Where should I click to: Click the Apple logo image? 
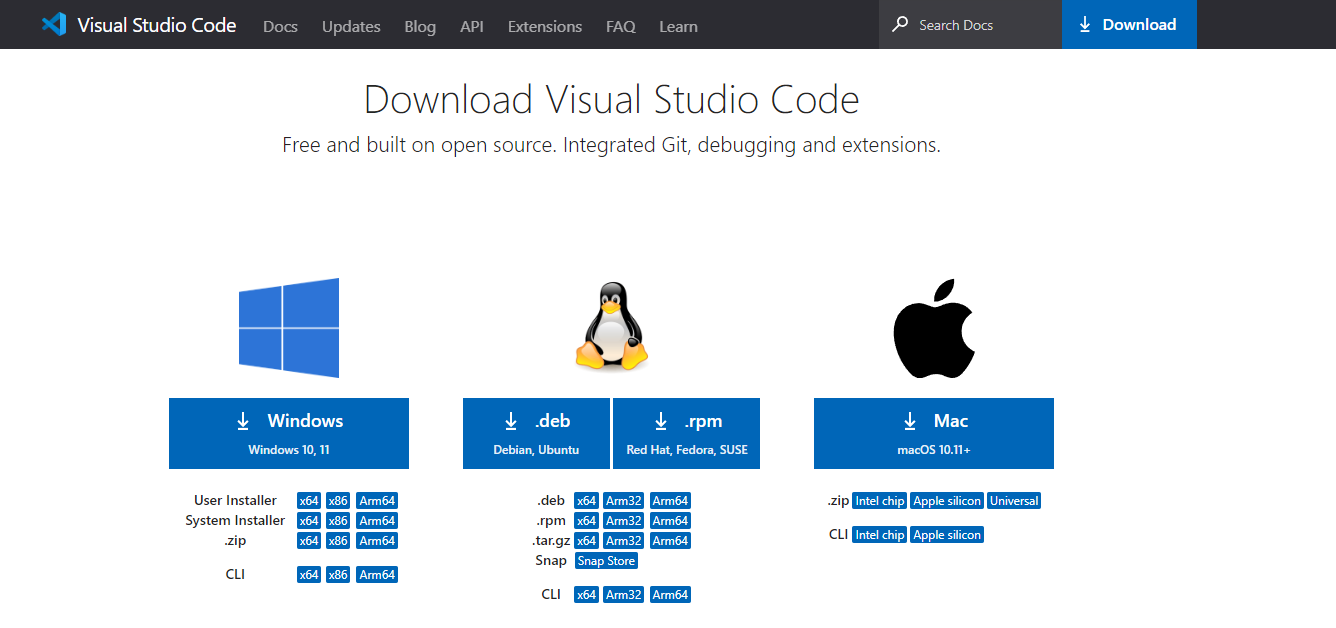tap(933, 328)
